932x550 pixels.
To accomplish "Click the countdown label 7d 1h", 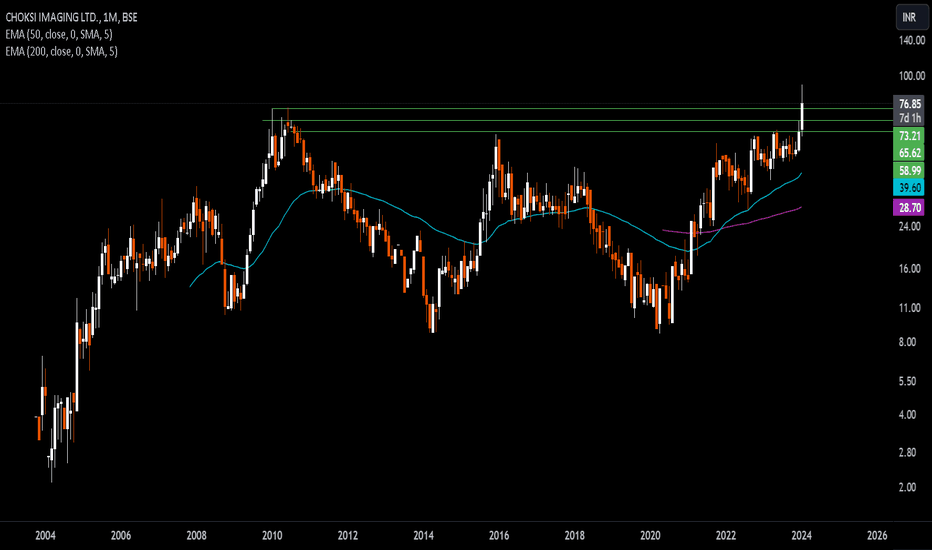I will click(909, 118).
